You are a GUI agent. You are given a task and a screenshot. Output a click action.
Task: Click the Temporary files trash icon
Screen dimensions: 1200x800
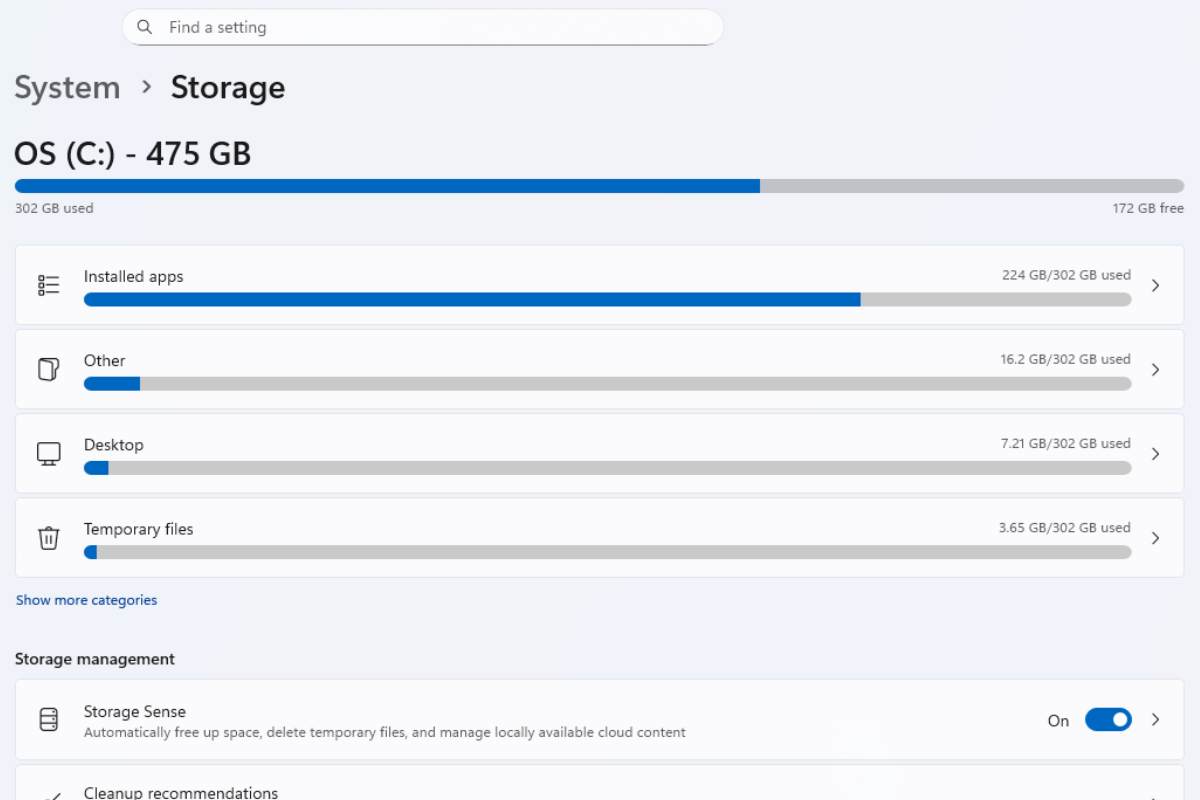point(48,537)
